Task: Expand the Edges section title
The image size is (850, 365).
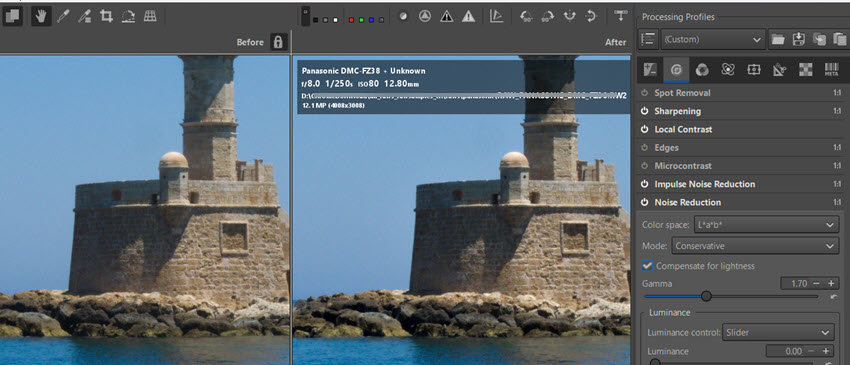Action: click(667, 148)
